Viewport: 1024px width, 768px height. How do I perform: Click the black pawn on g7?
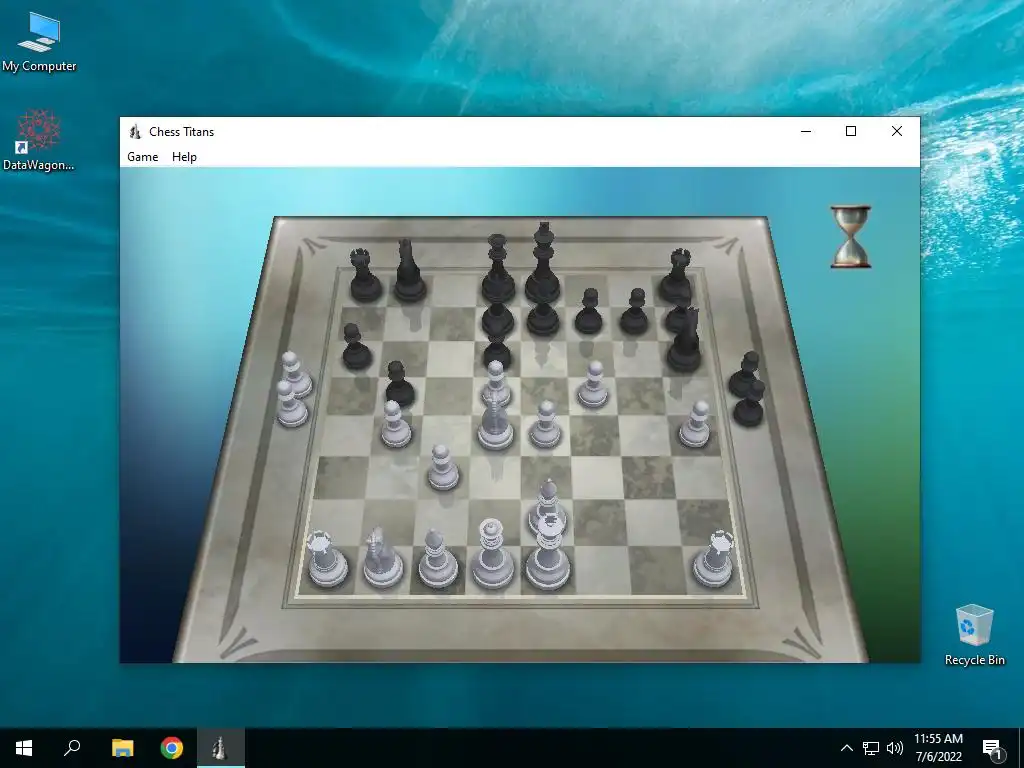[634, 312]
